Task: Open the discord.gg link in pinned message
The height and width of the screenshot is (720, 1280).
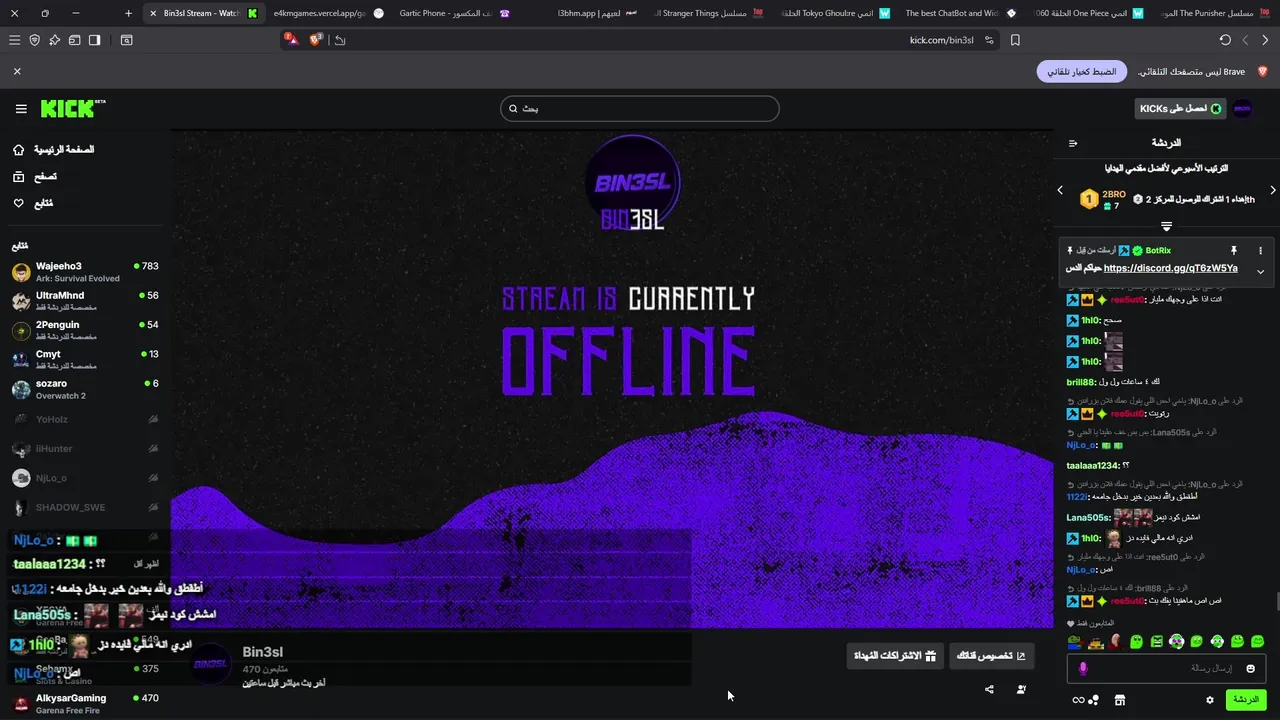Action: (1170, 268)
